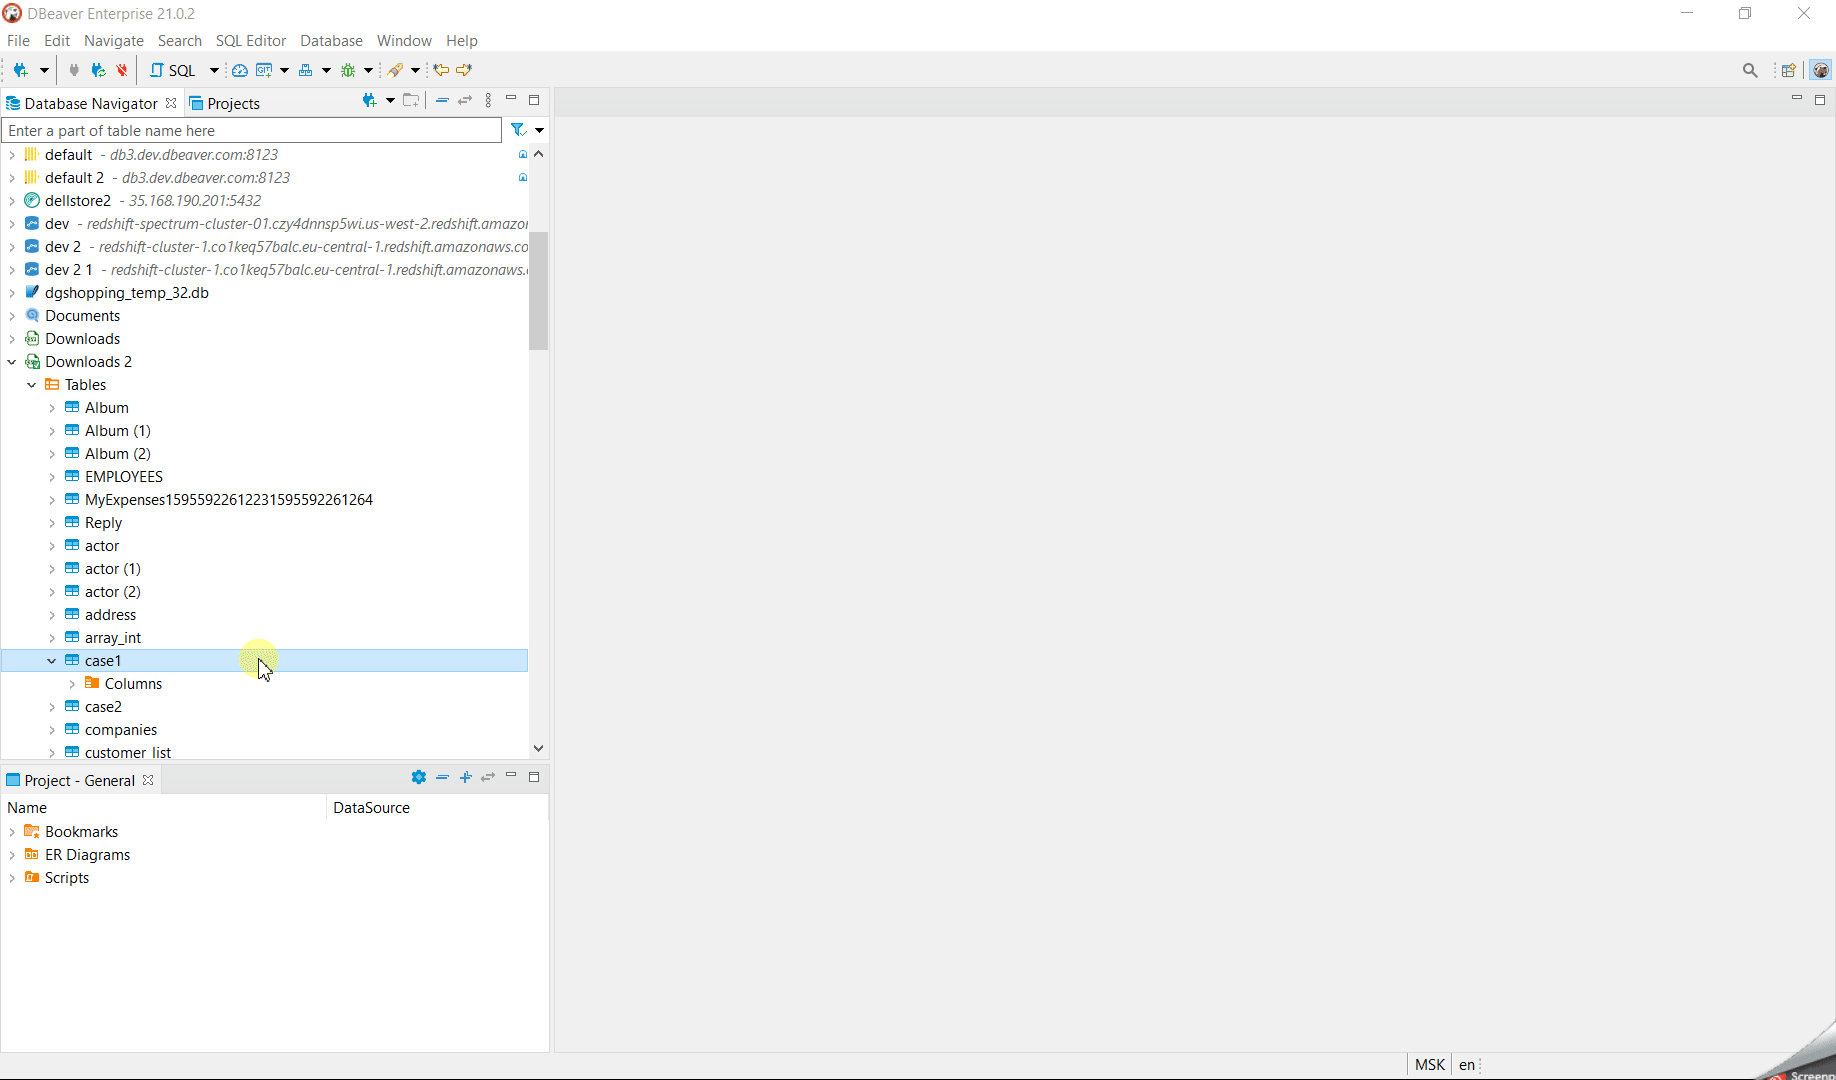
Task: Toggle link with editor in Database Navigator
Action: tap(465, 100)
